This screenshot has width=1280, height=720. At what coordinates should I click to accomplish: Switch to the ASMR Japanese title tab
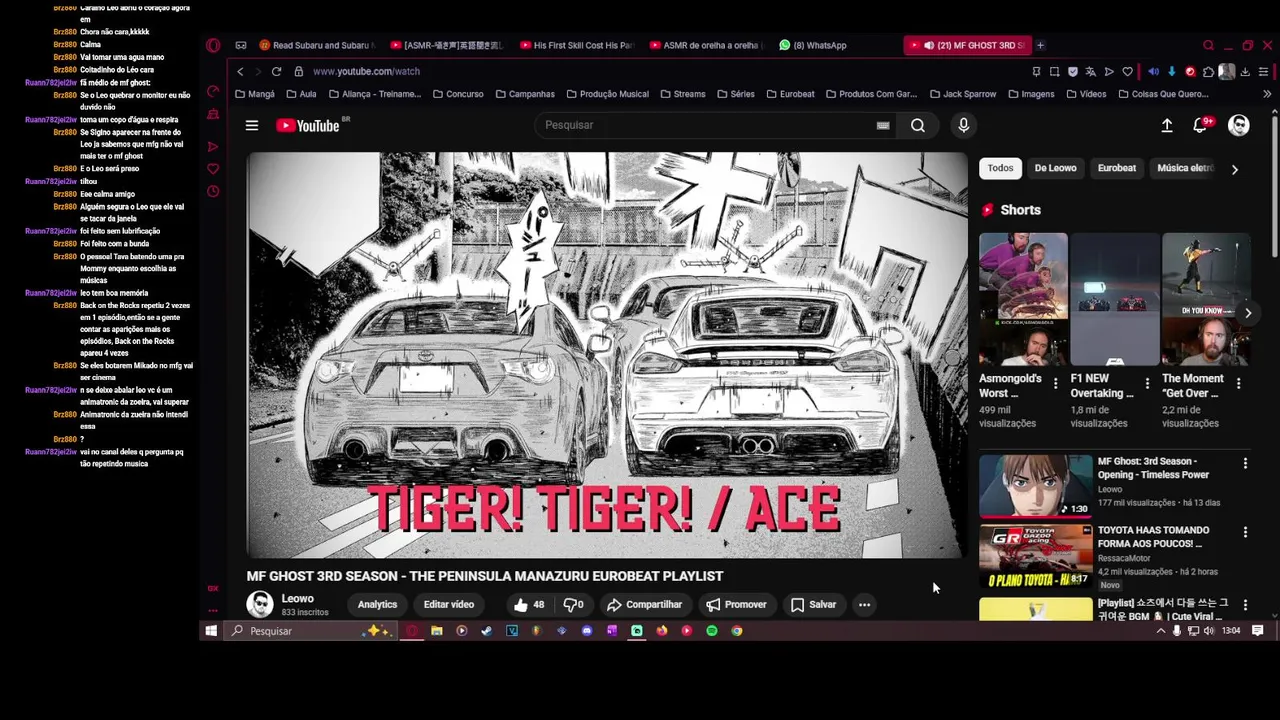448,45
